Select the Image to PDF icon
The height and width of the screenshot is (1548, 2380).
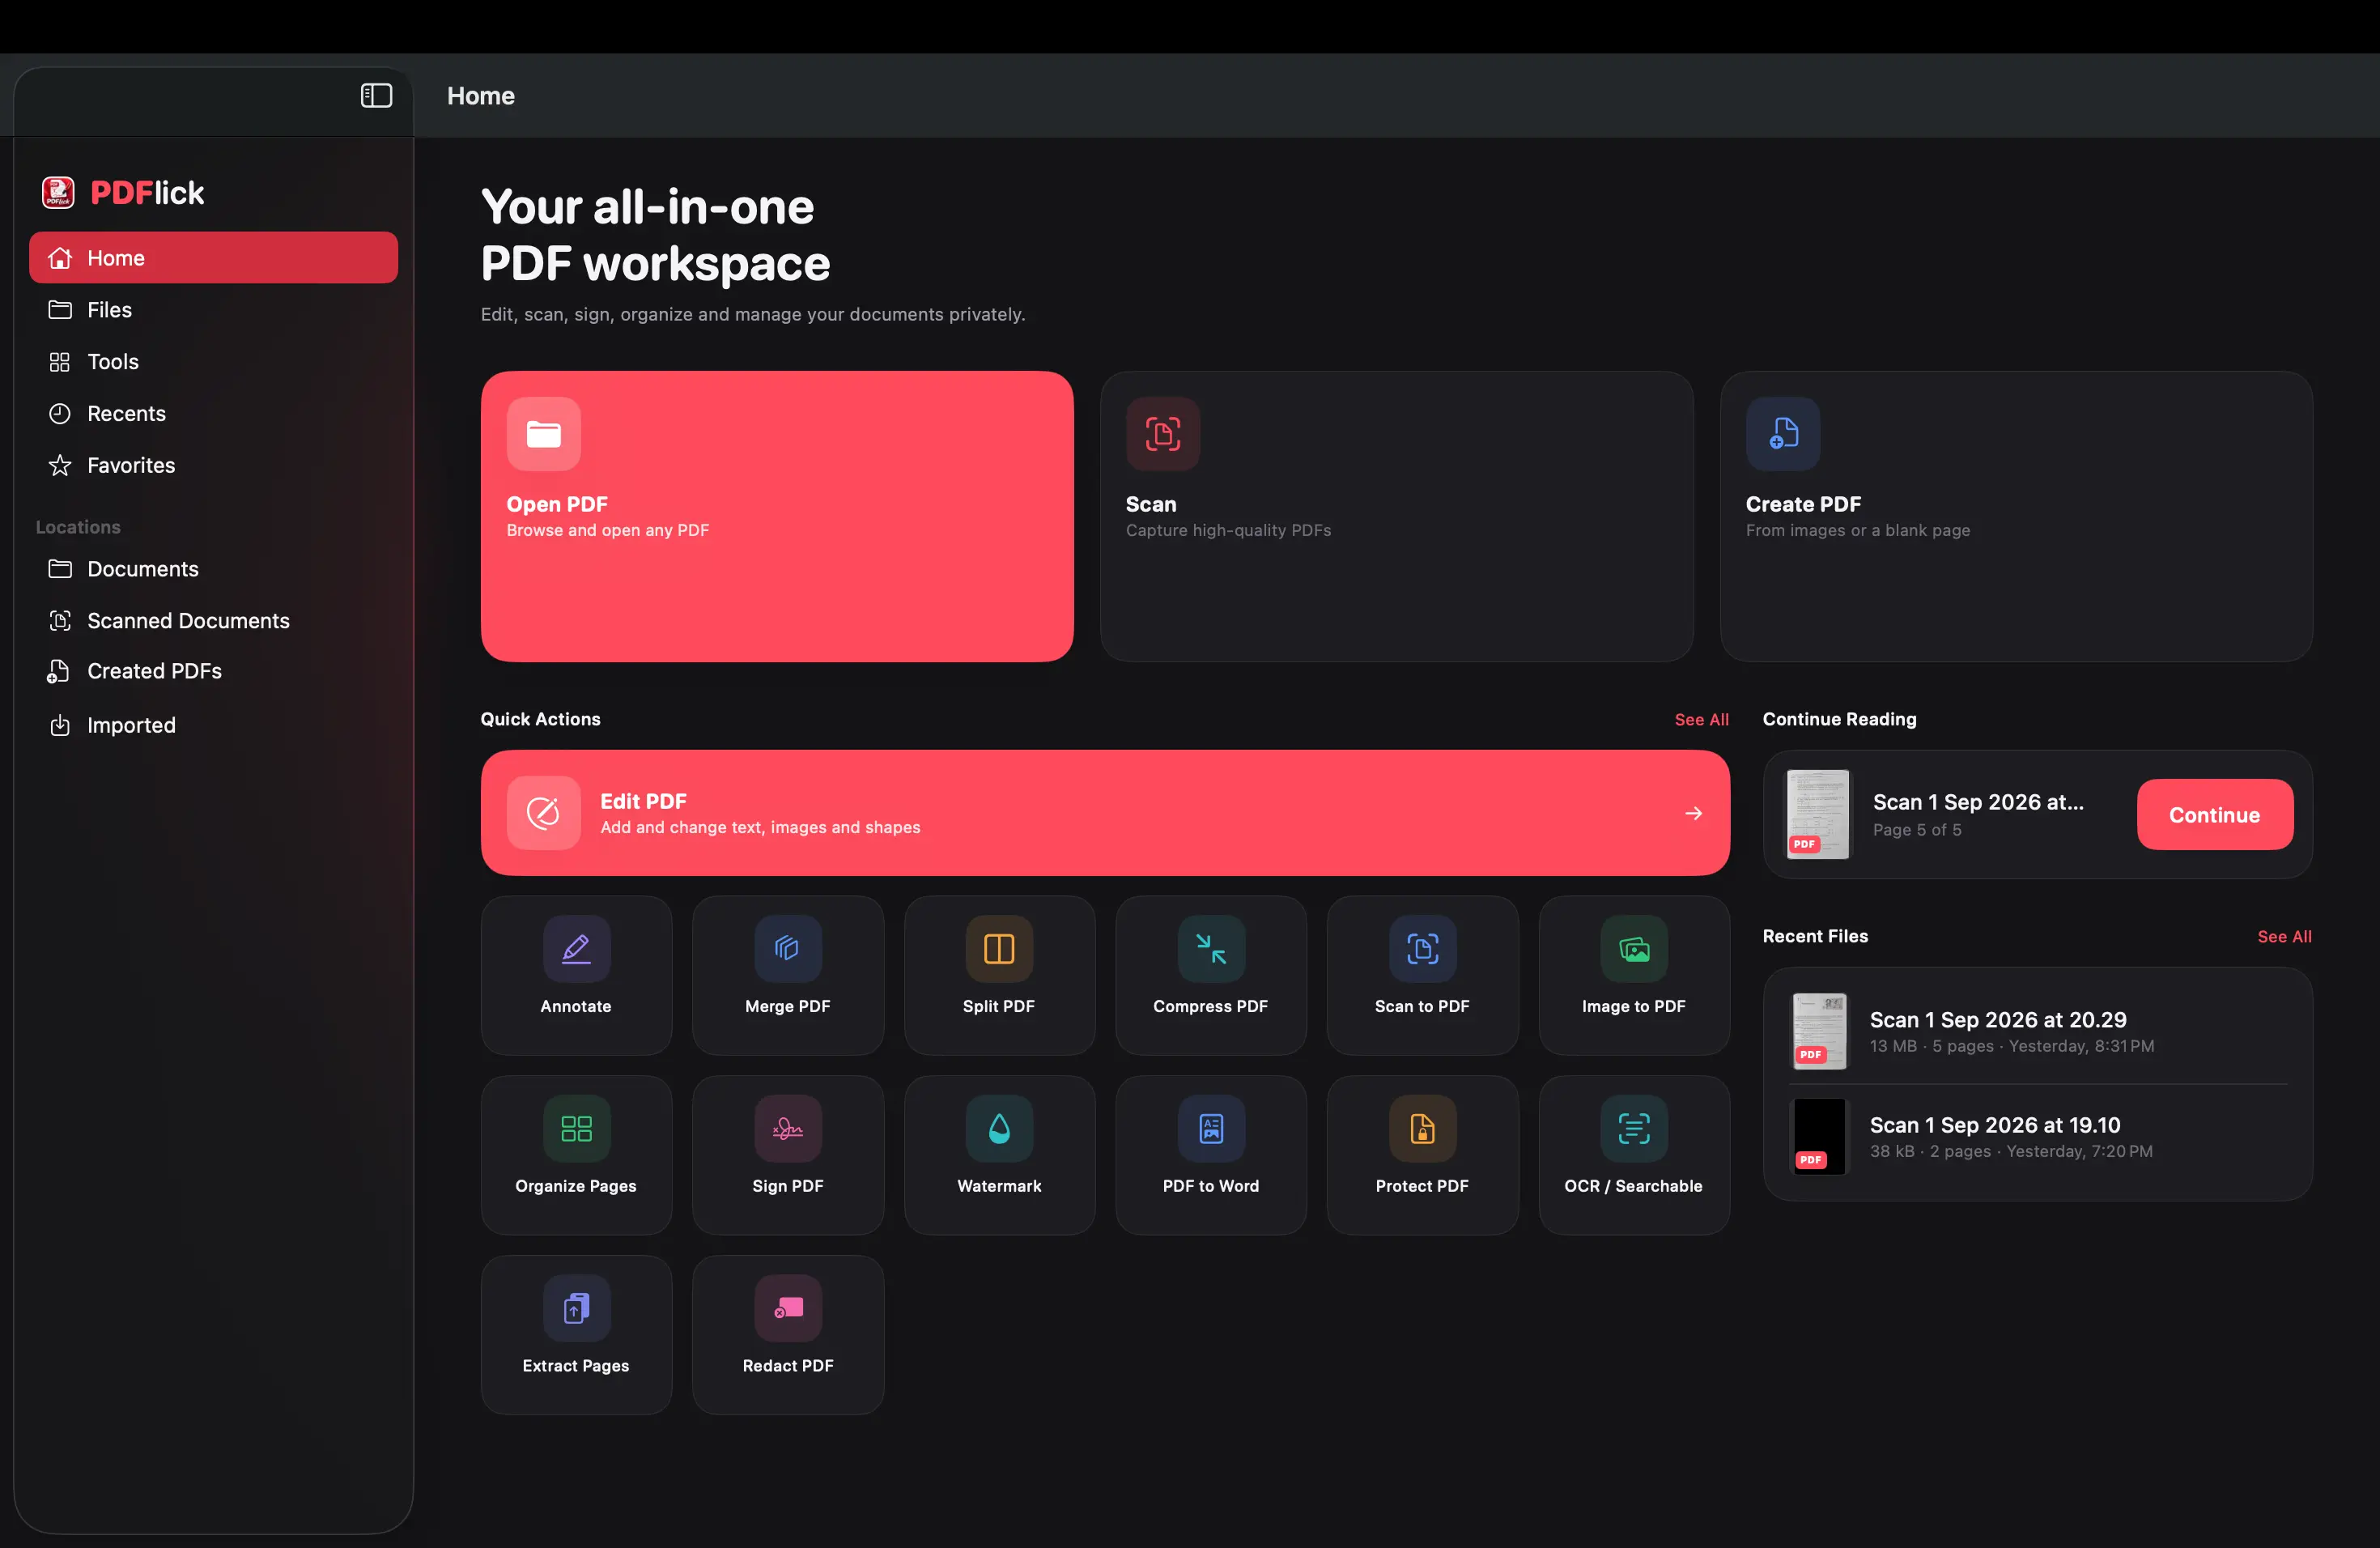(x=1634, y=948)
